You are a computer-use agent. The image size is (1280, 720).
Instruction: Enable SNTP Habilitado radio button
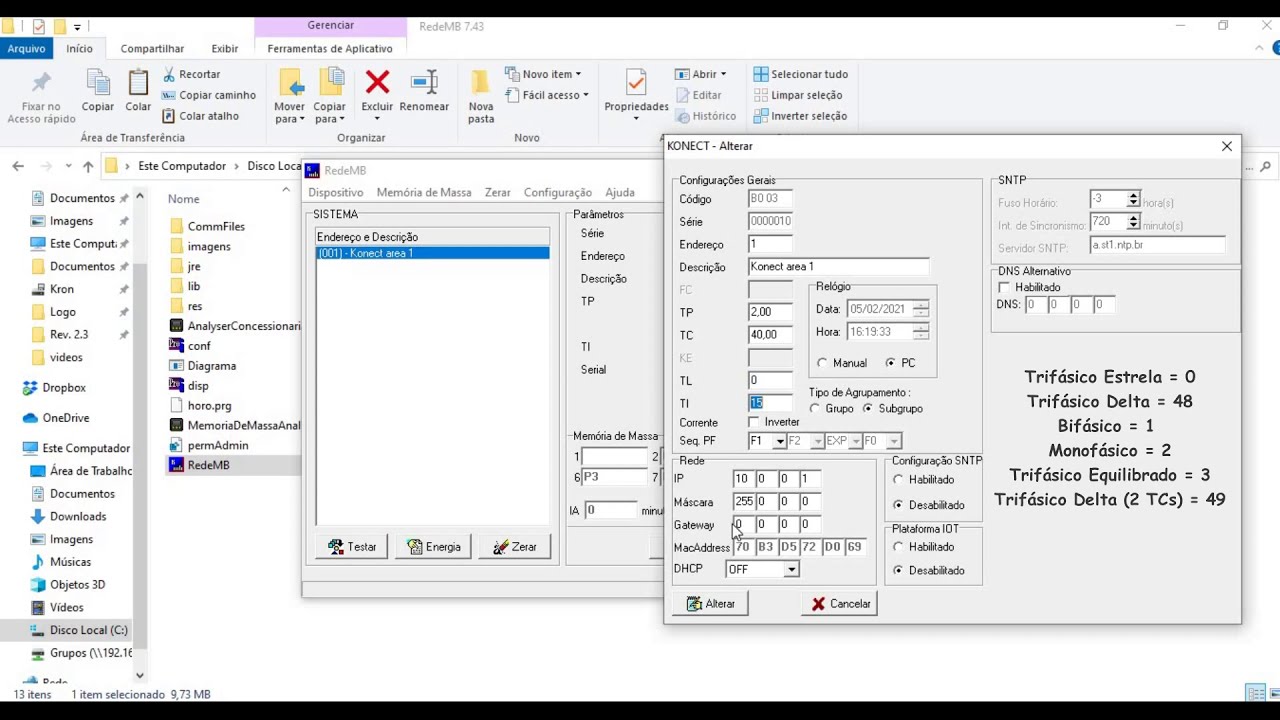pyautogui.click(x=898, y=480)
